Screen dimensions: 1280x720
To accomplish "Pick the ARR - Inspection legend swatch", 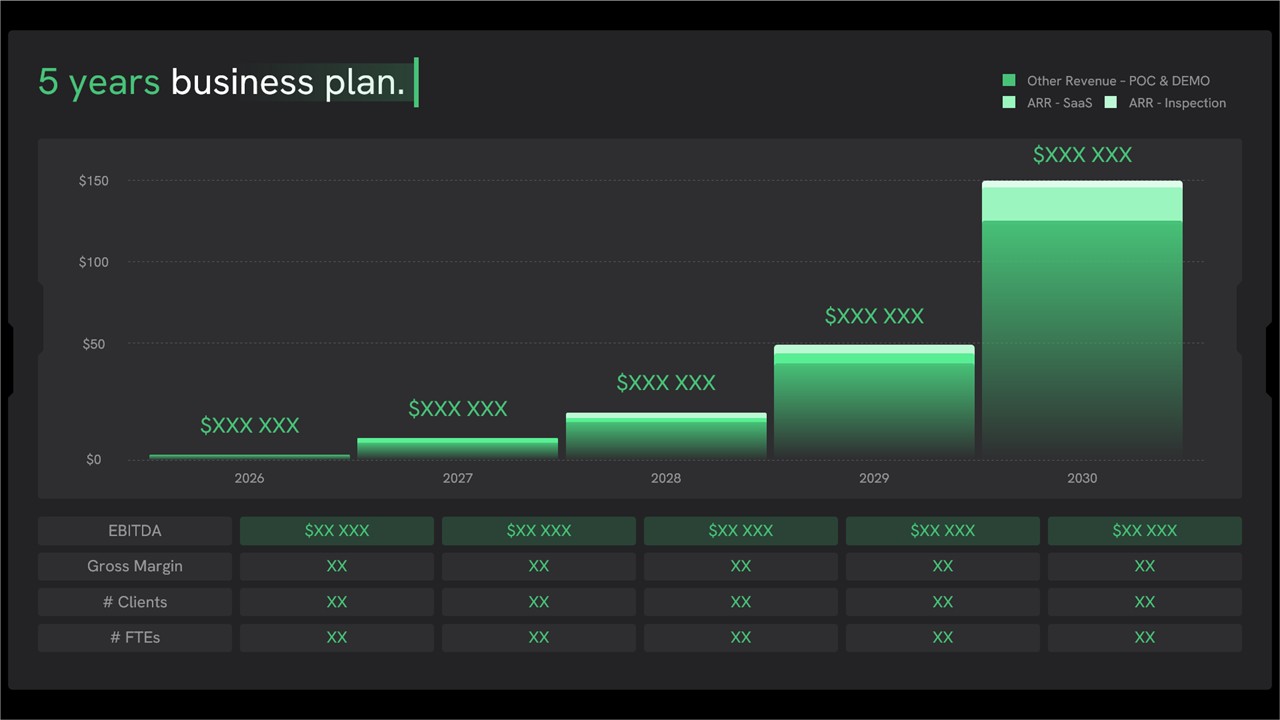I will 1111,103.
